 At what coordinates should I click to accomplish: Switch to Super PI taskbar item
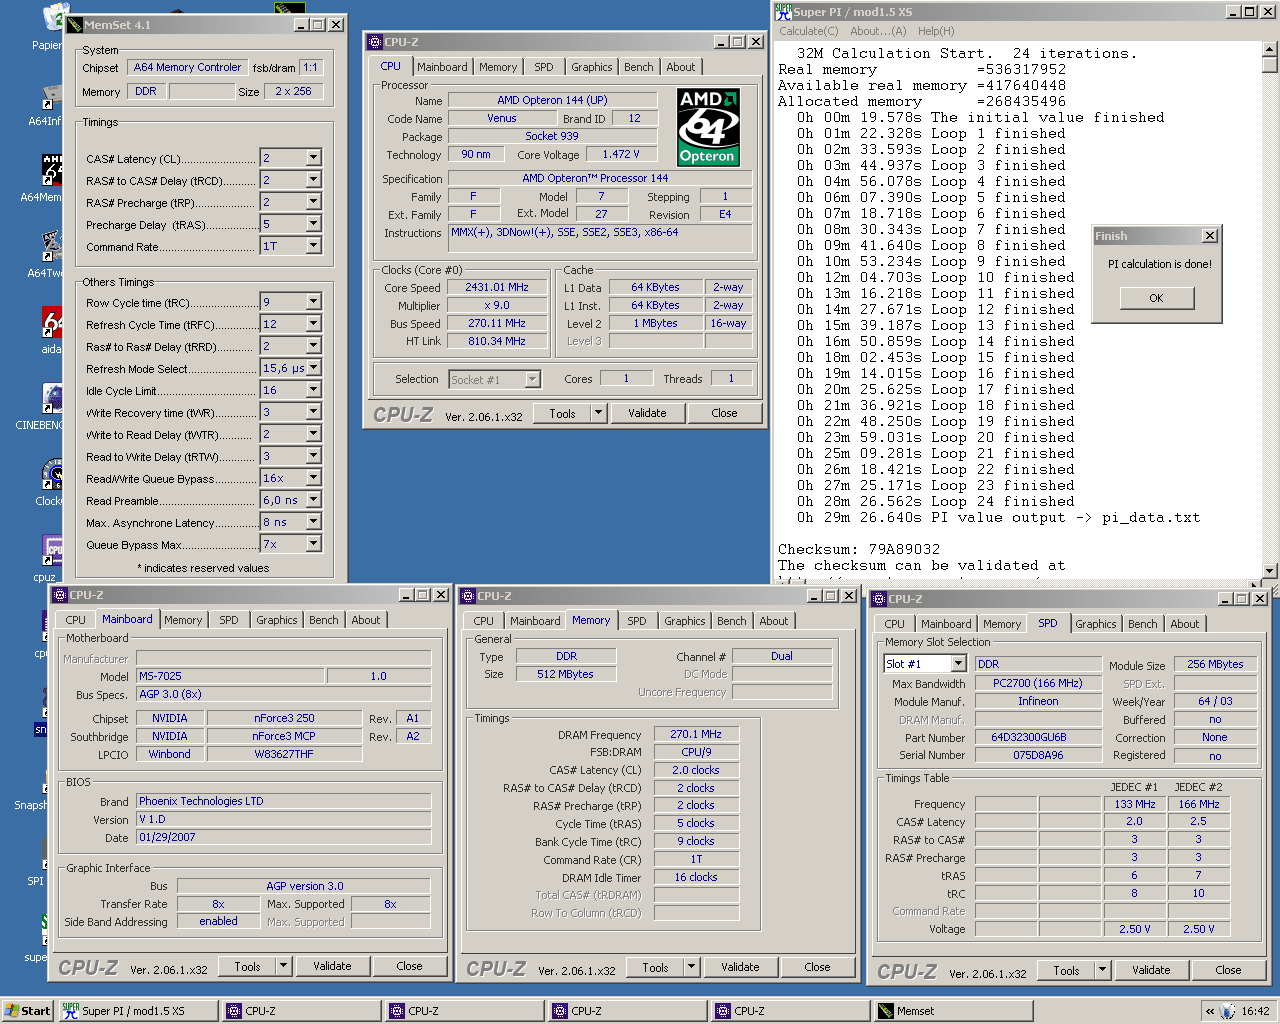point(138,1011)
